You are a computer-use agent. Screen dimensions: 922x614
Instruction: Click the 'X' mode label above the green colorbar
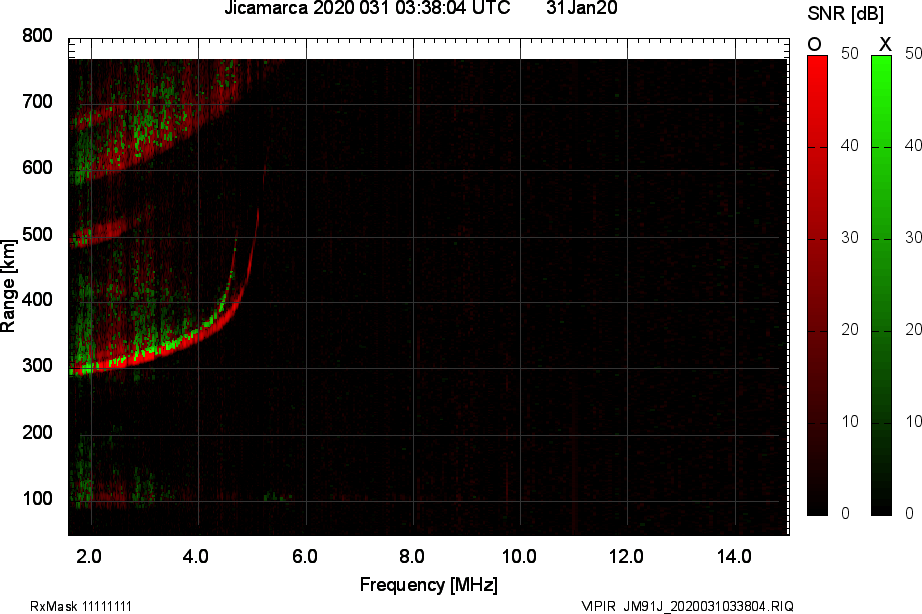coord(885,44)
